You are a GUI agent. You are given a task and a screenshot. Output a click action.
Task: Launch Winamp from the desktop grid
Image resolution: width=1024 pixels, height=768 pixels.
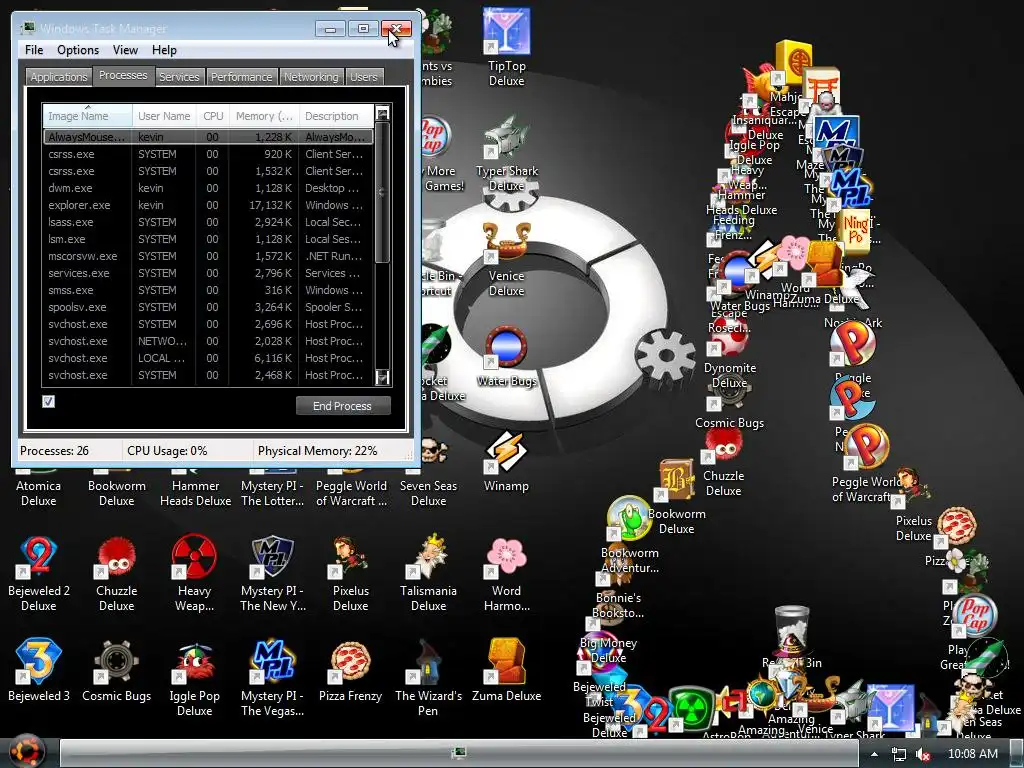coord(506,461)
